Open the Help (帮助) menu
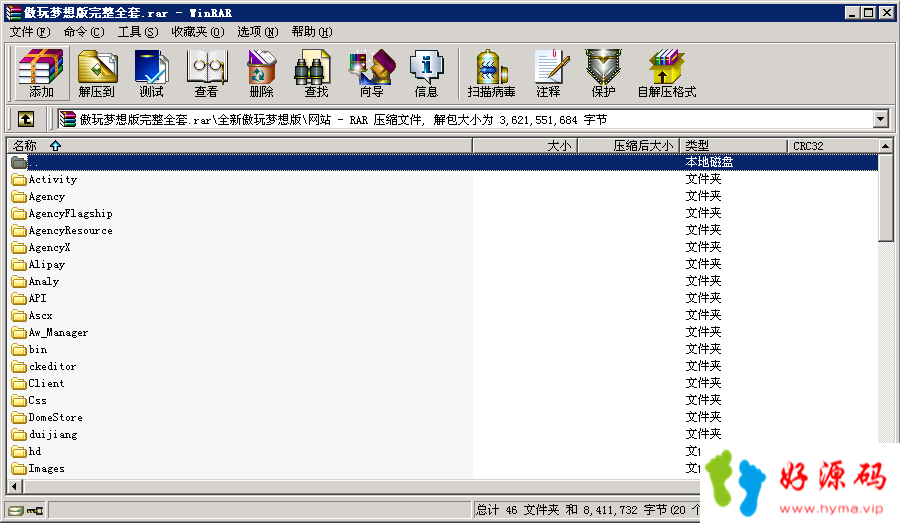 [x=312, y=32]
